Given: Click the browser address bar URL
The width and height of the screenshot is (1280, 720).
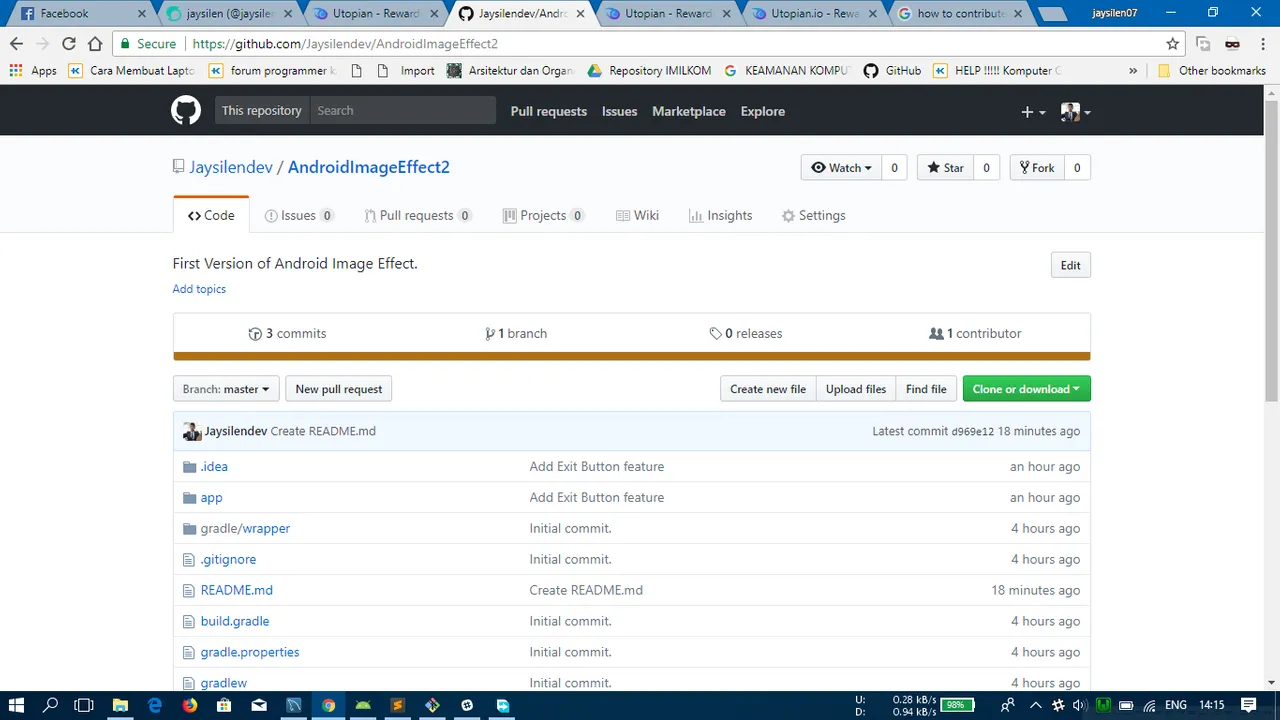Looking at the screenshot, I should [x=345, y=44].
